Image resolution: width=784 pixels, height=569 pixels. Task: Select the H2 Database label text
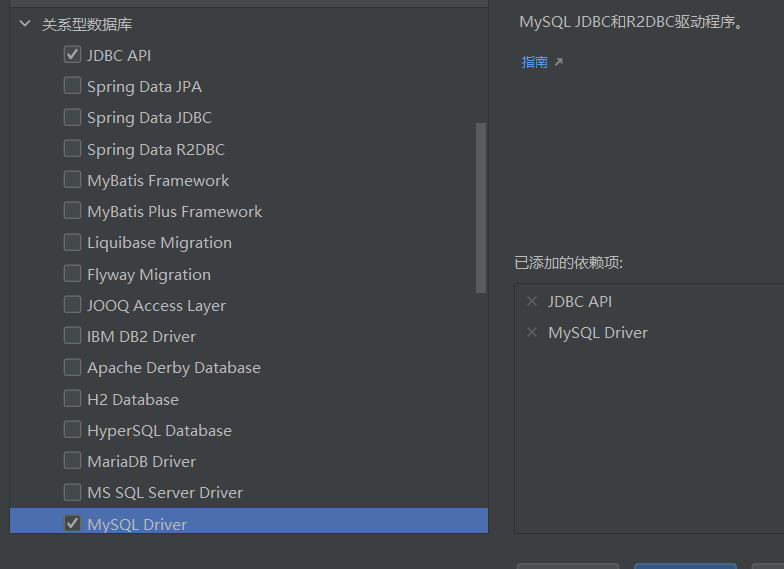(x=132, y=400)
